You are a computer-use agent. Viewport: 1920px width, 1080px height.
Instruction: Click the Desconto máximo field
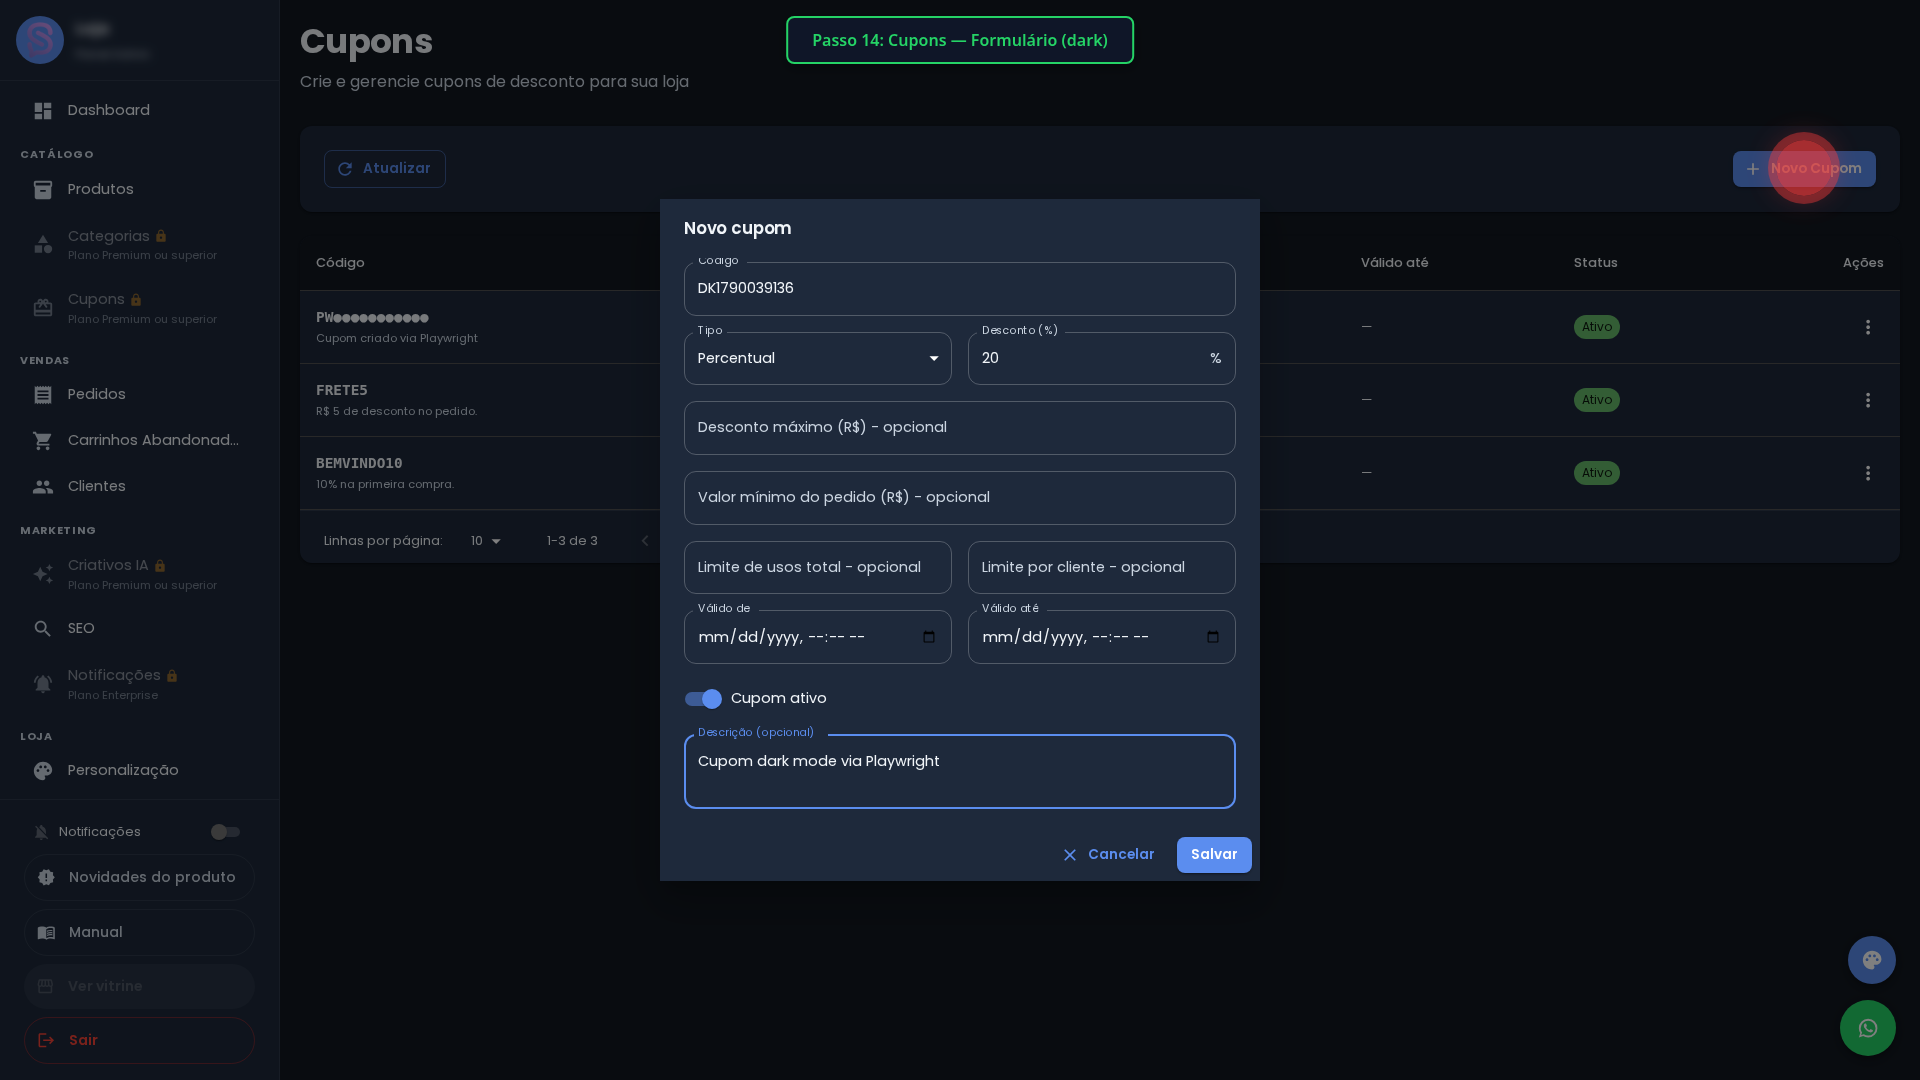click(960, 428)
